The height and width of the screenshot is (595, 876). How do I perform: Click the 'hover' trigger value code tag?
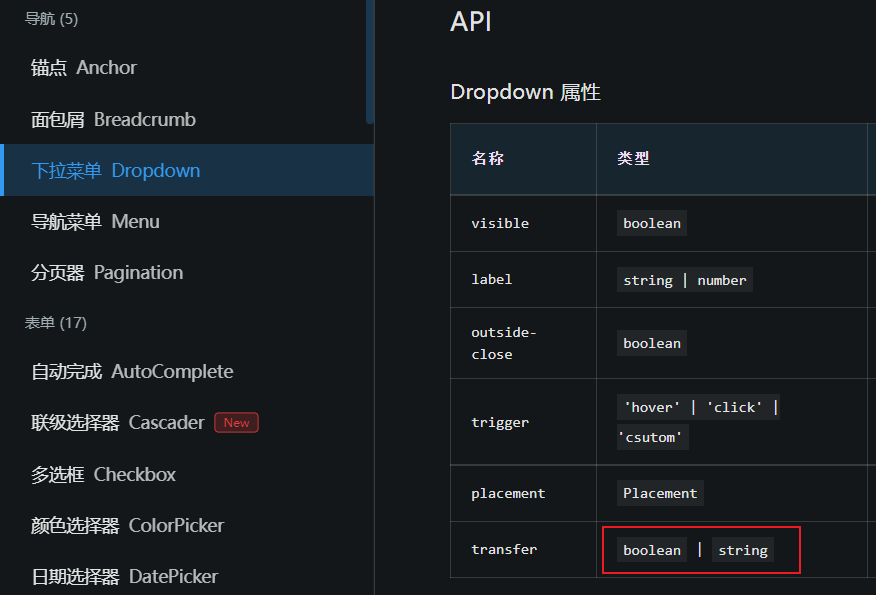pyautogui.click(x=651, y=406)
